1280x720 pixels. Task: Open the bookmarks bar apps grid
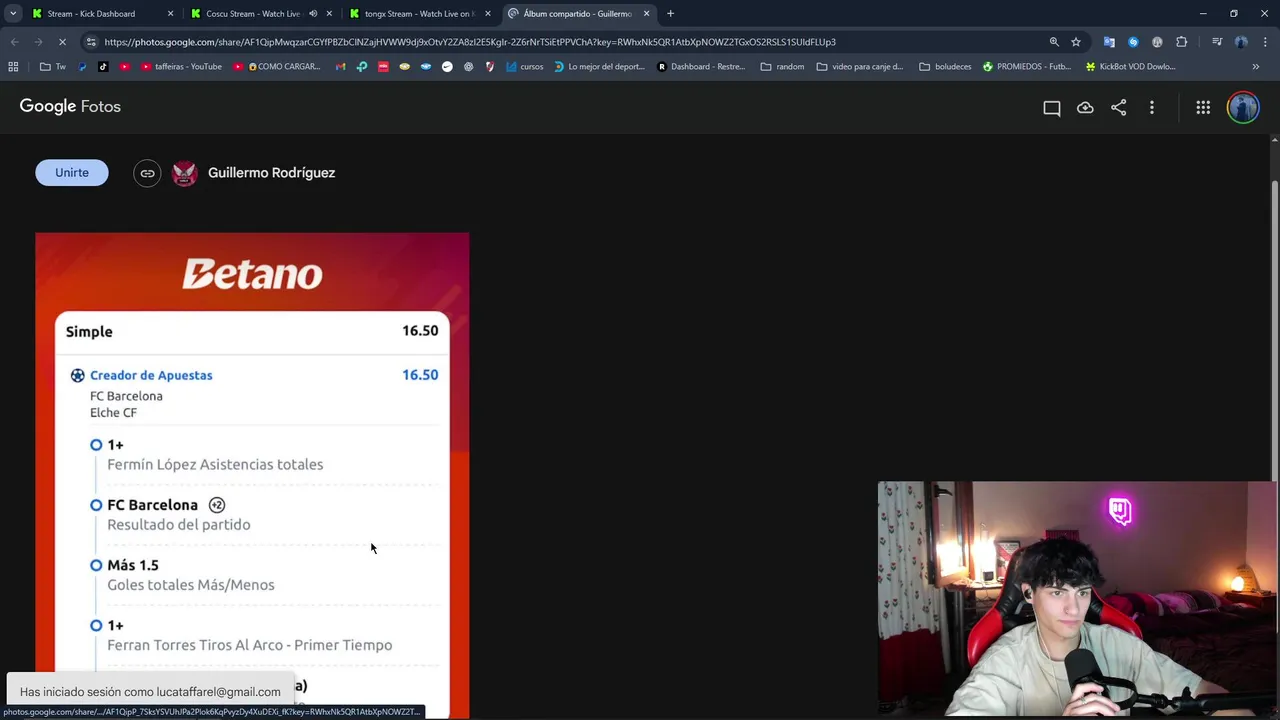click(x=13, y=67)
